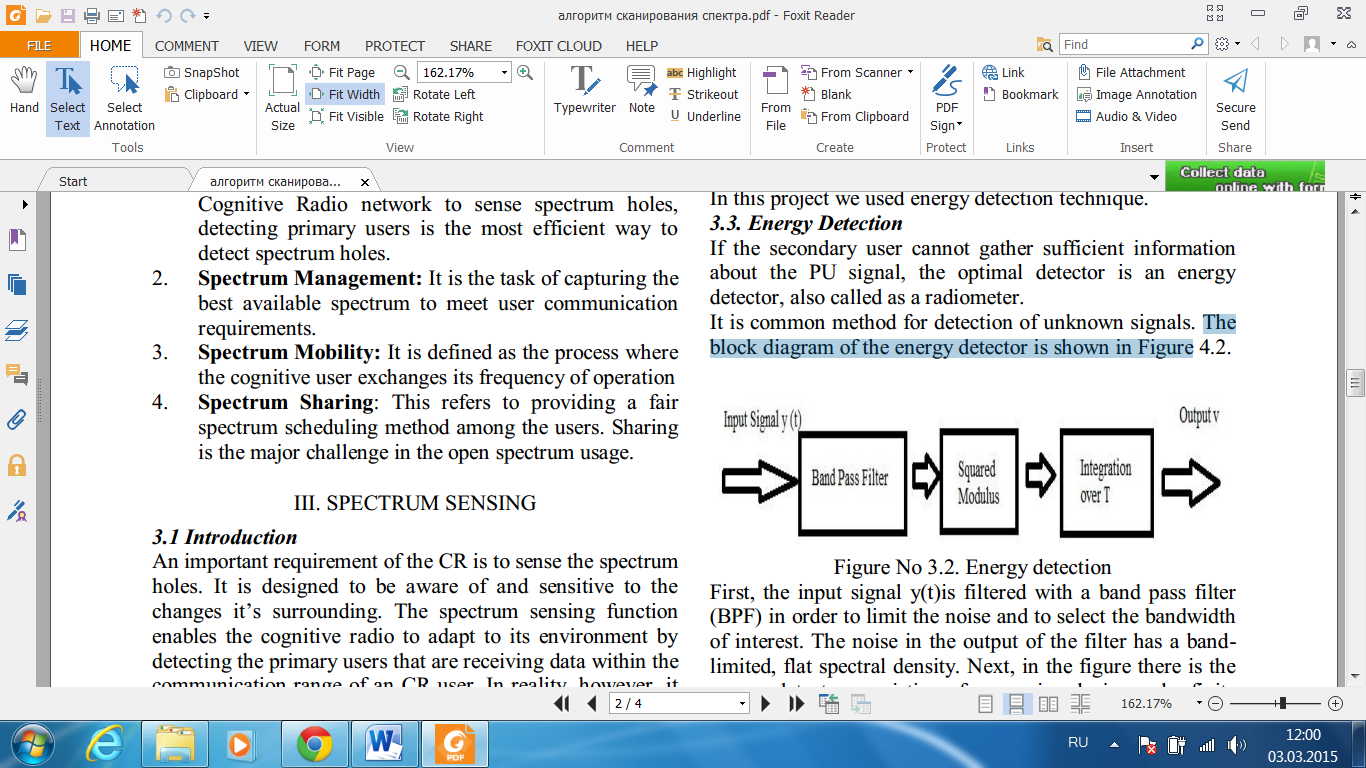The height and width of the screenshot is (768, 1366).
Task: Add a Note comment
Action: click(642, 90)
